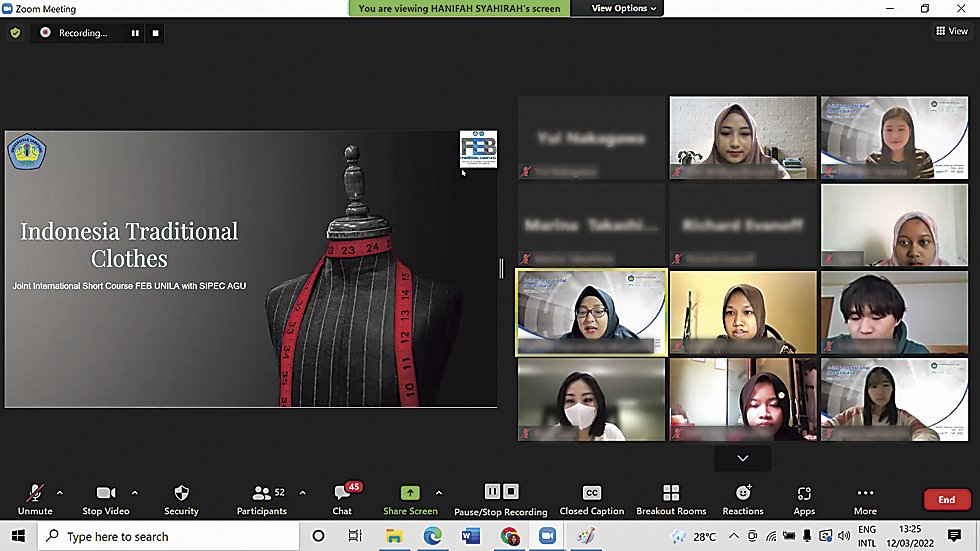Viewport: 980px width, 551px height.
Task: Select the Richard Evanoff participant tile
Action: 742,225
